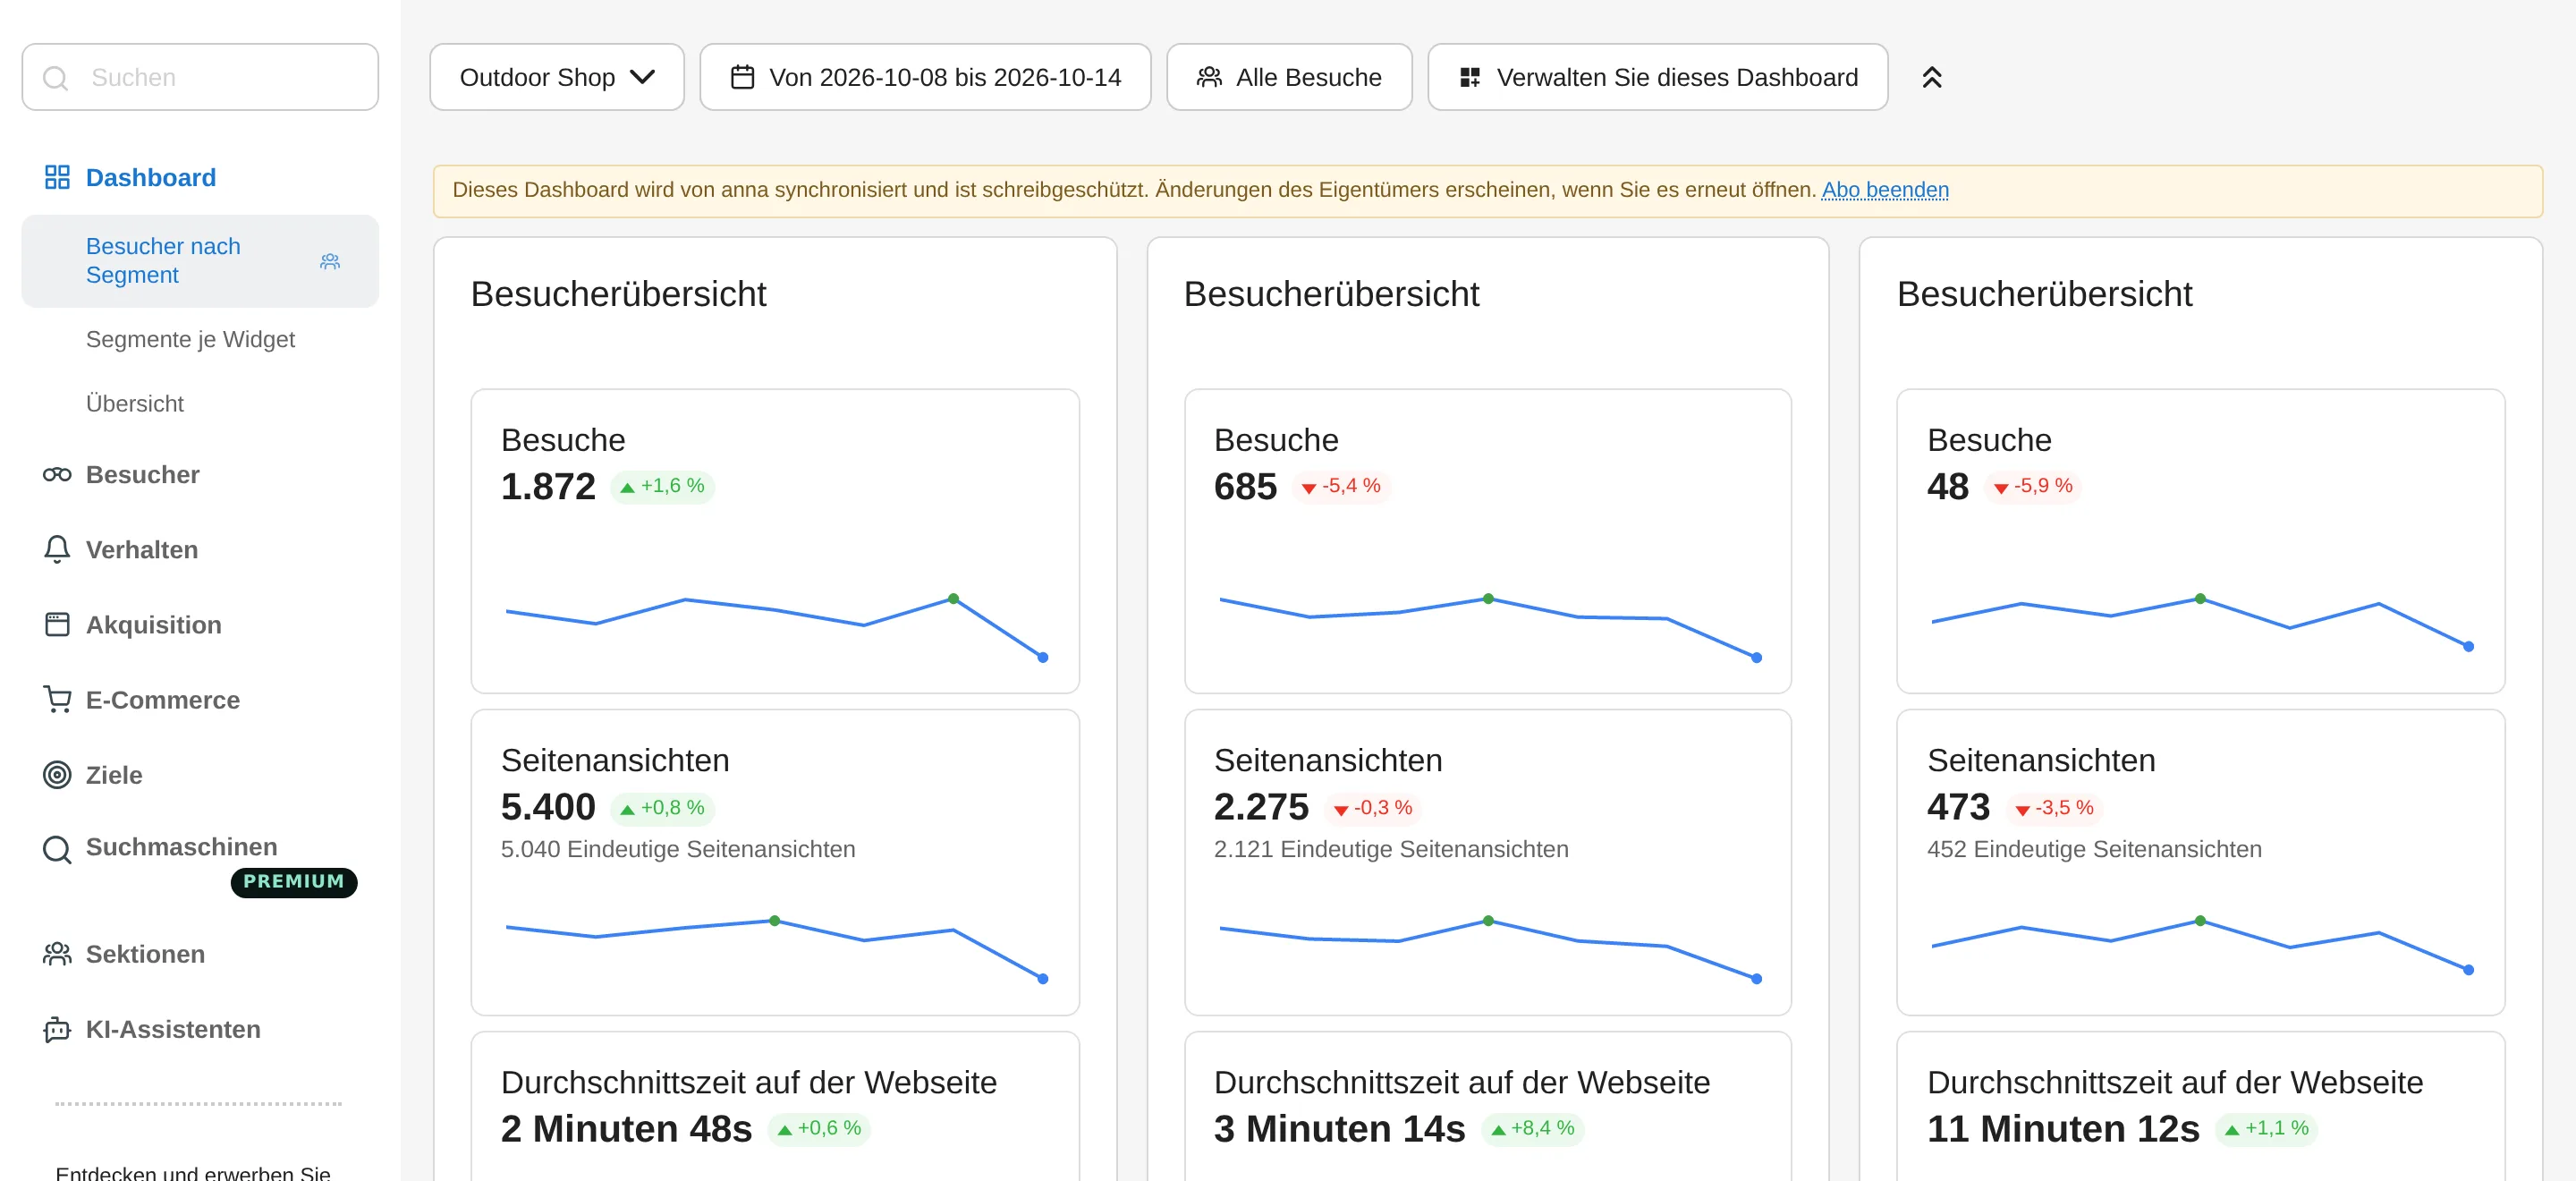Expand the Besucher menu section
Image resolution: width=2576 pixels, height=1181 pixels.
pos(142,474)
